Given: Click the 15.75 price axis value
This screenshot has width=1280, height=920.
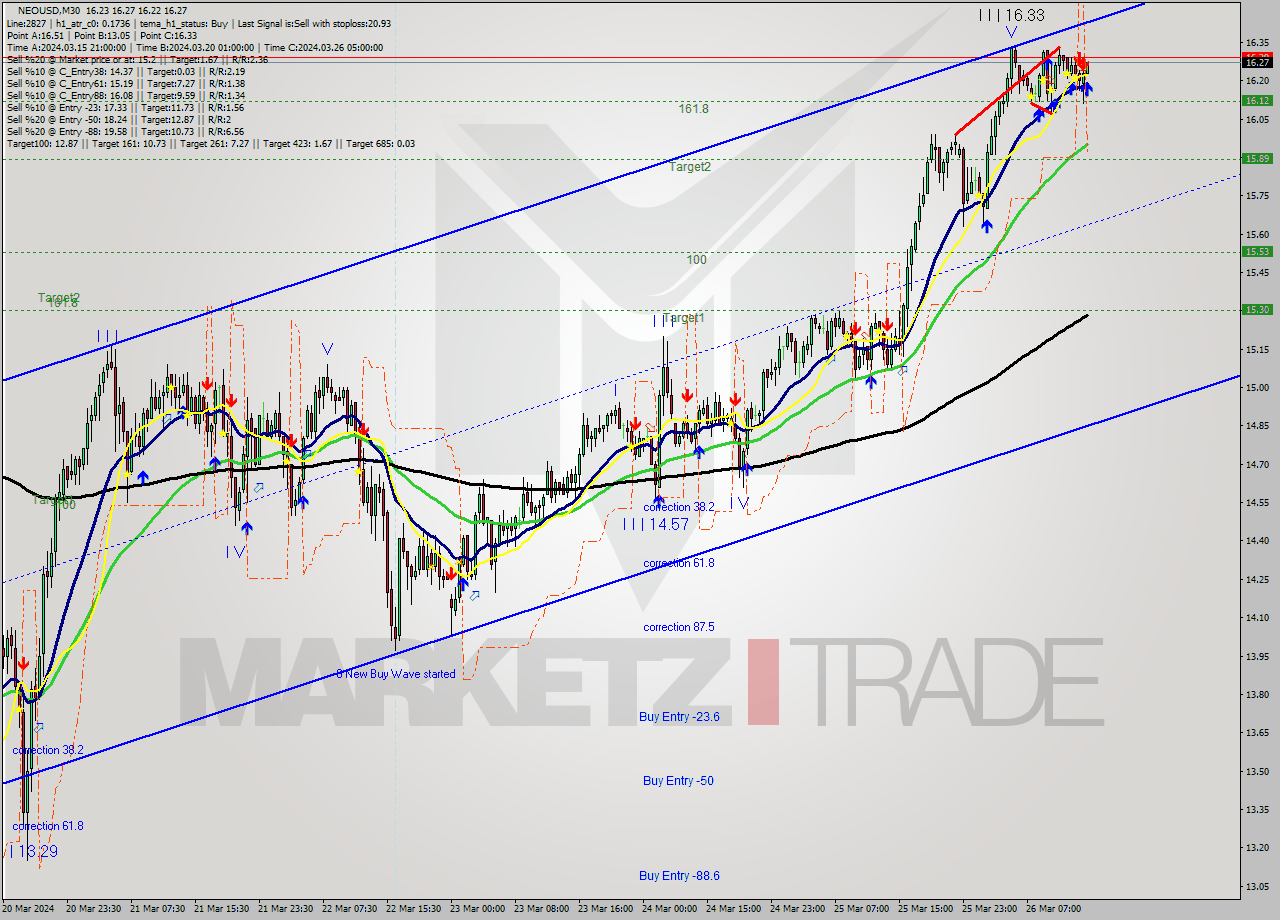Looking at the screenshot, I should click(x=1257, y=196).
